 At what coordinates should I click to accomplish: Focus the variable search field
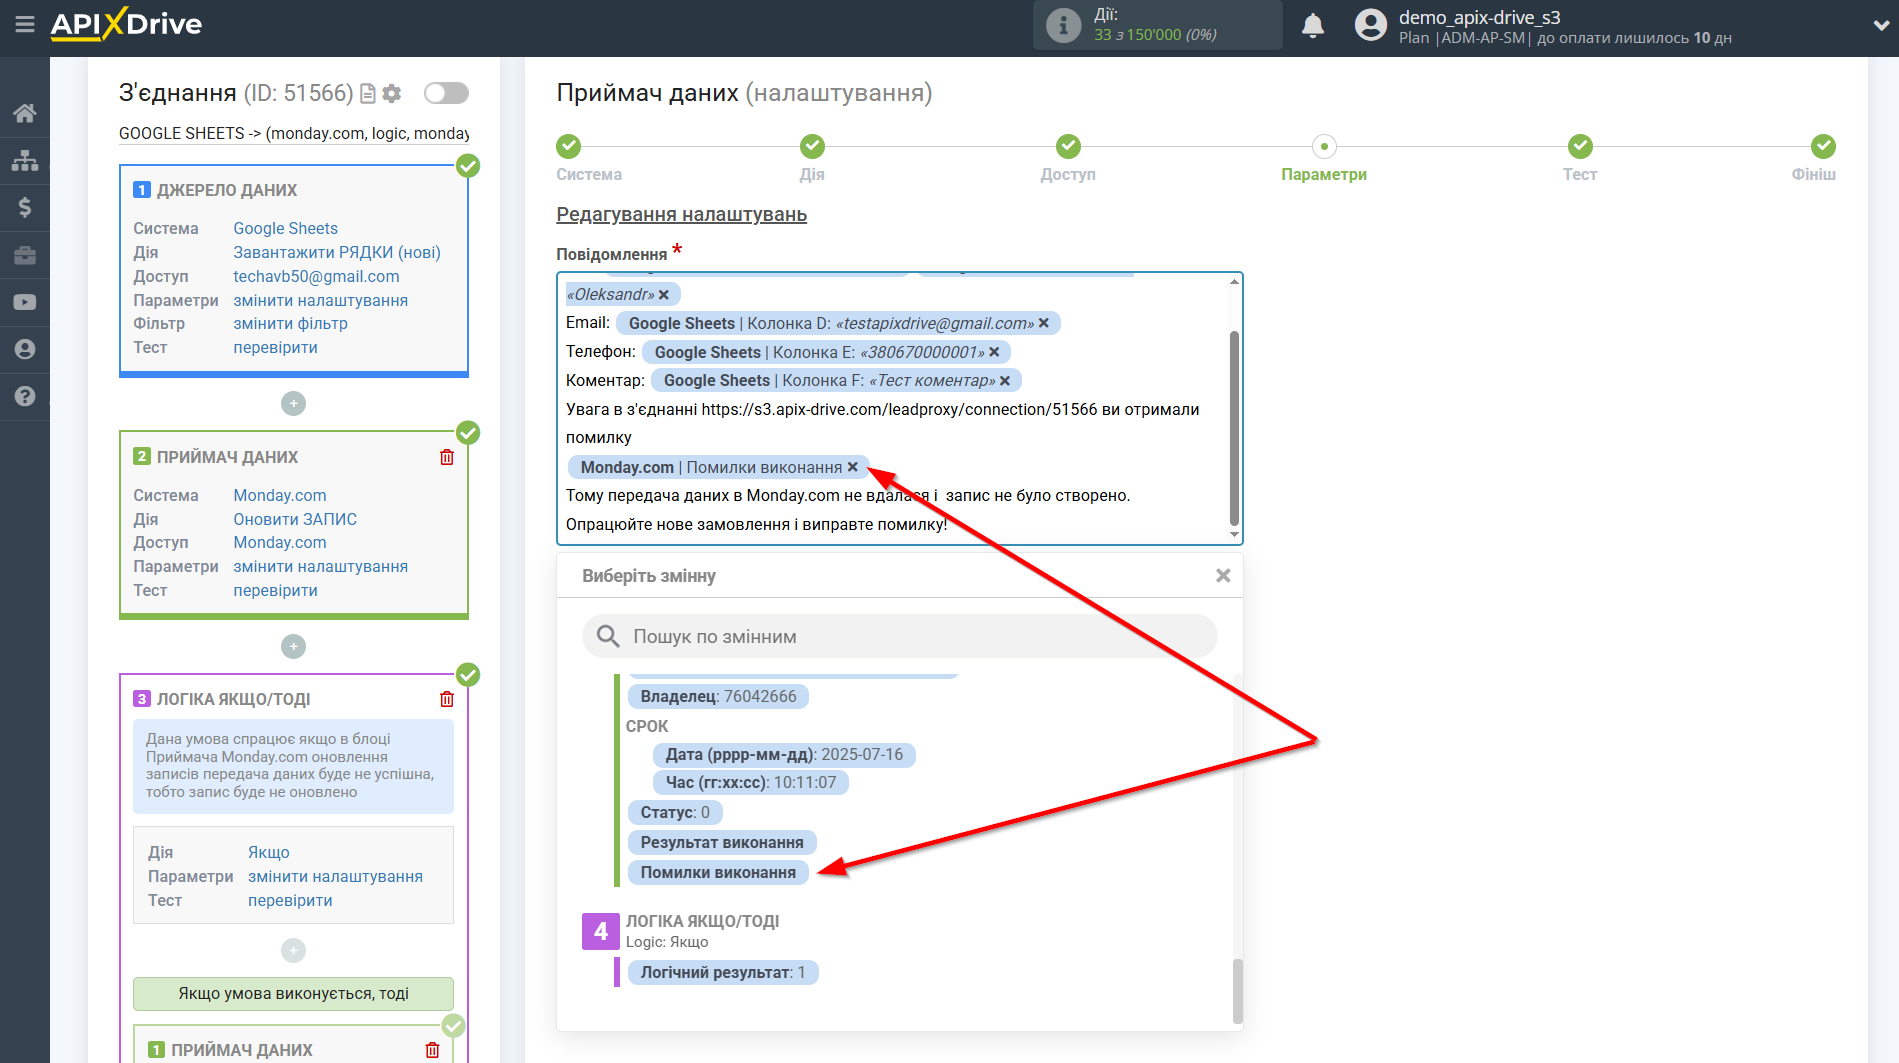pos(900,636)
